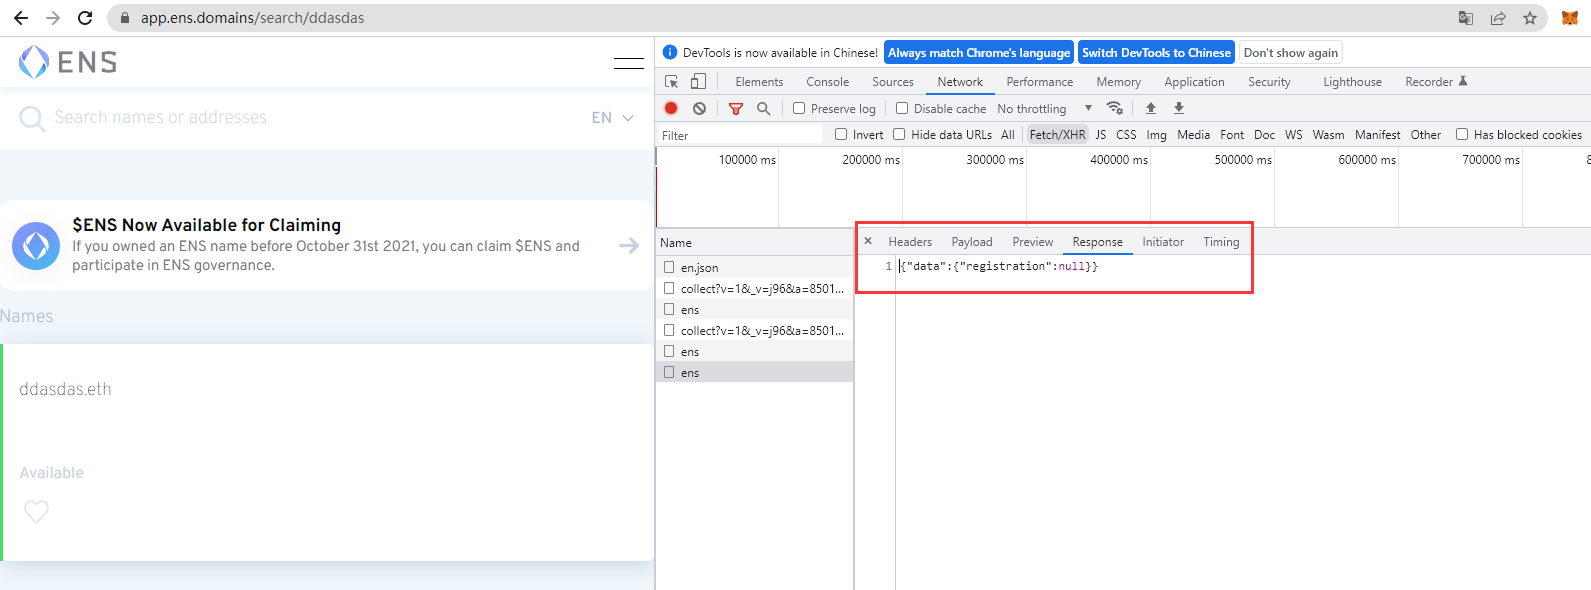The width and height of the screenshot is (1591, 590).
Task: Check Has blocked cookies
Action: coord(1462,134)
